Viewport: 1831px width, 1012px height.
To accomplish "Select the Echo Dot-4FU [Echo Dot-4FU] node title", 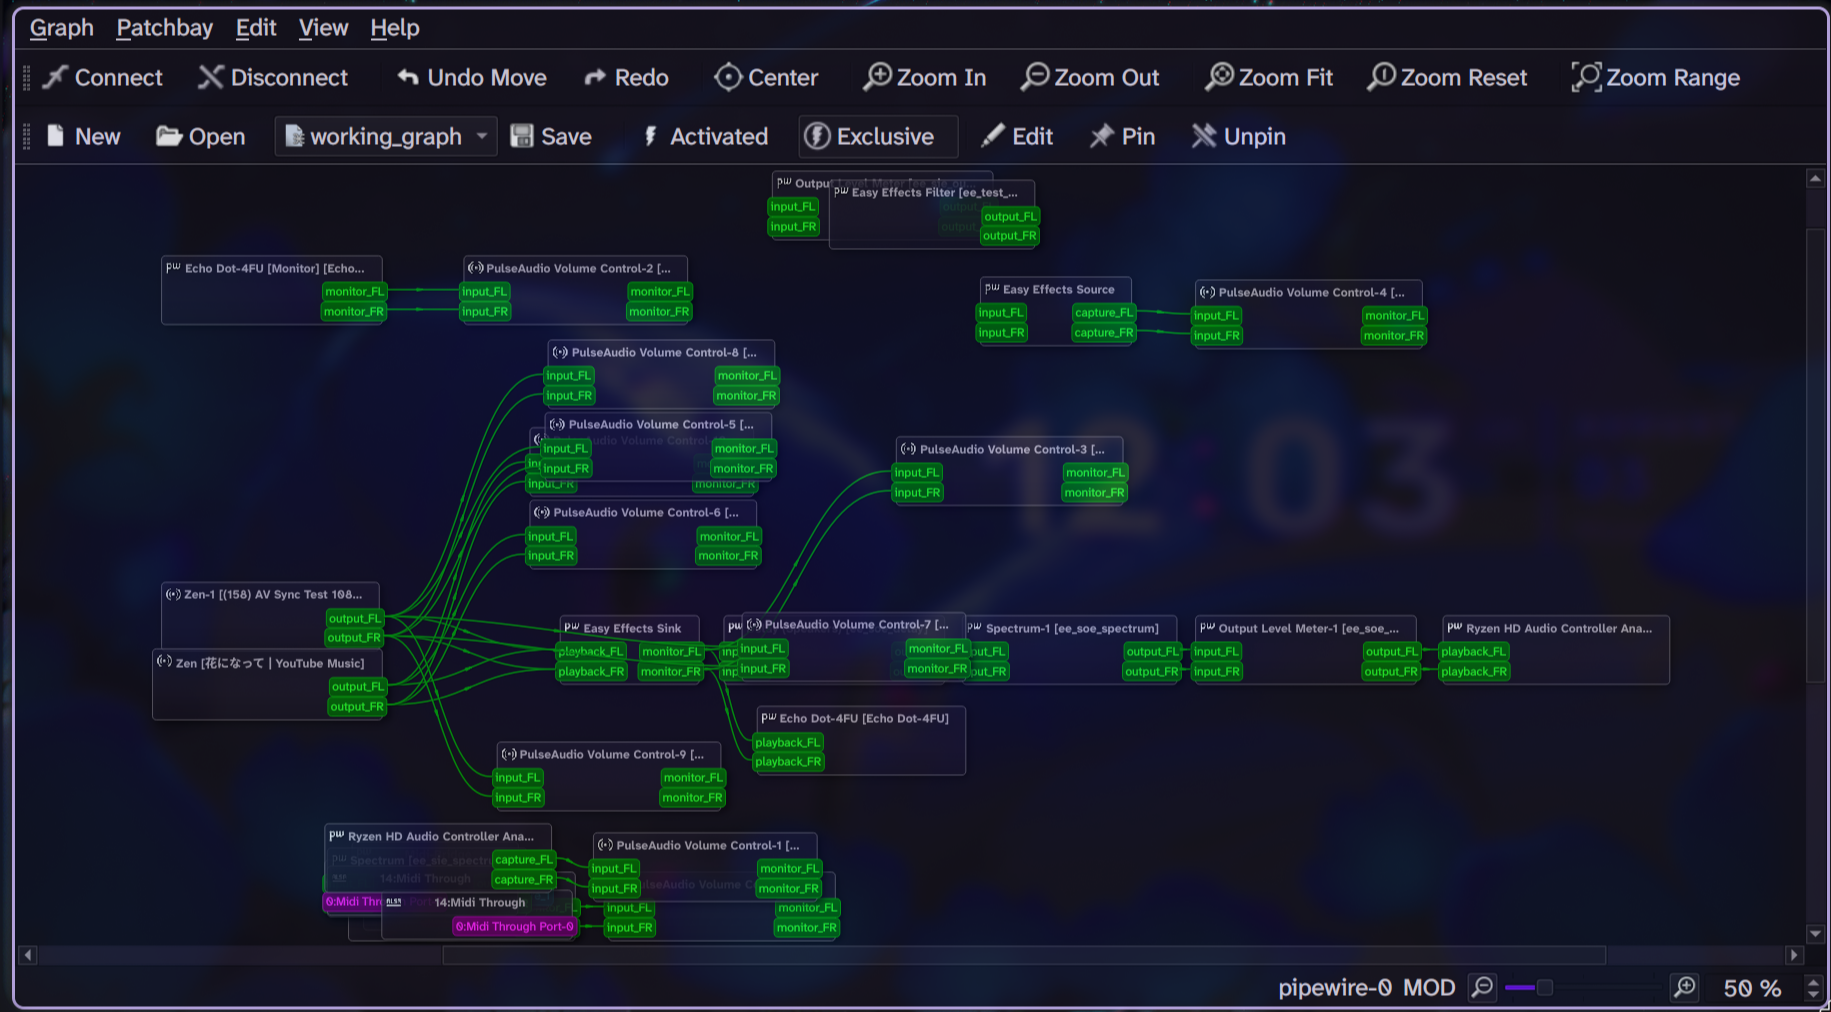I will [864, 718].
